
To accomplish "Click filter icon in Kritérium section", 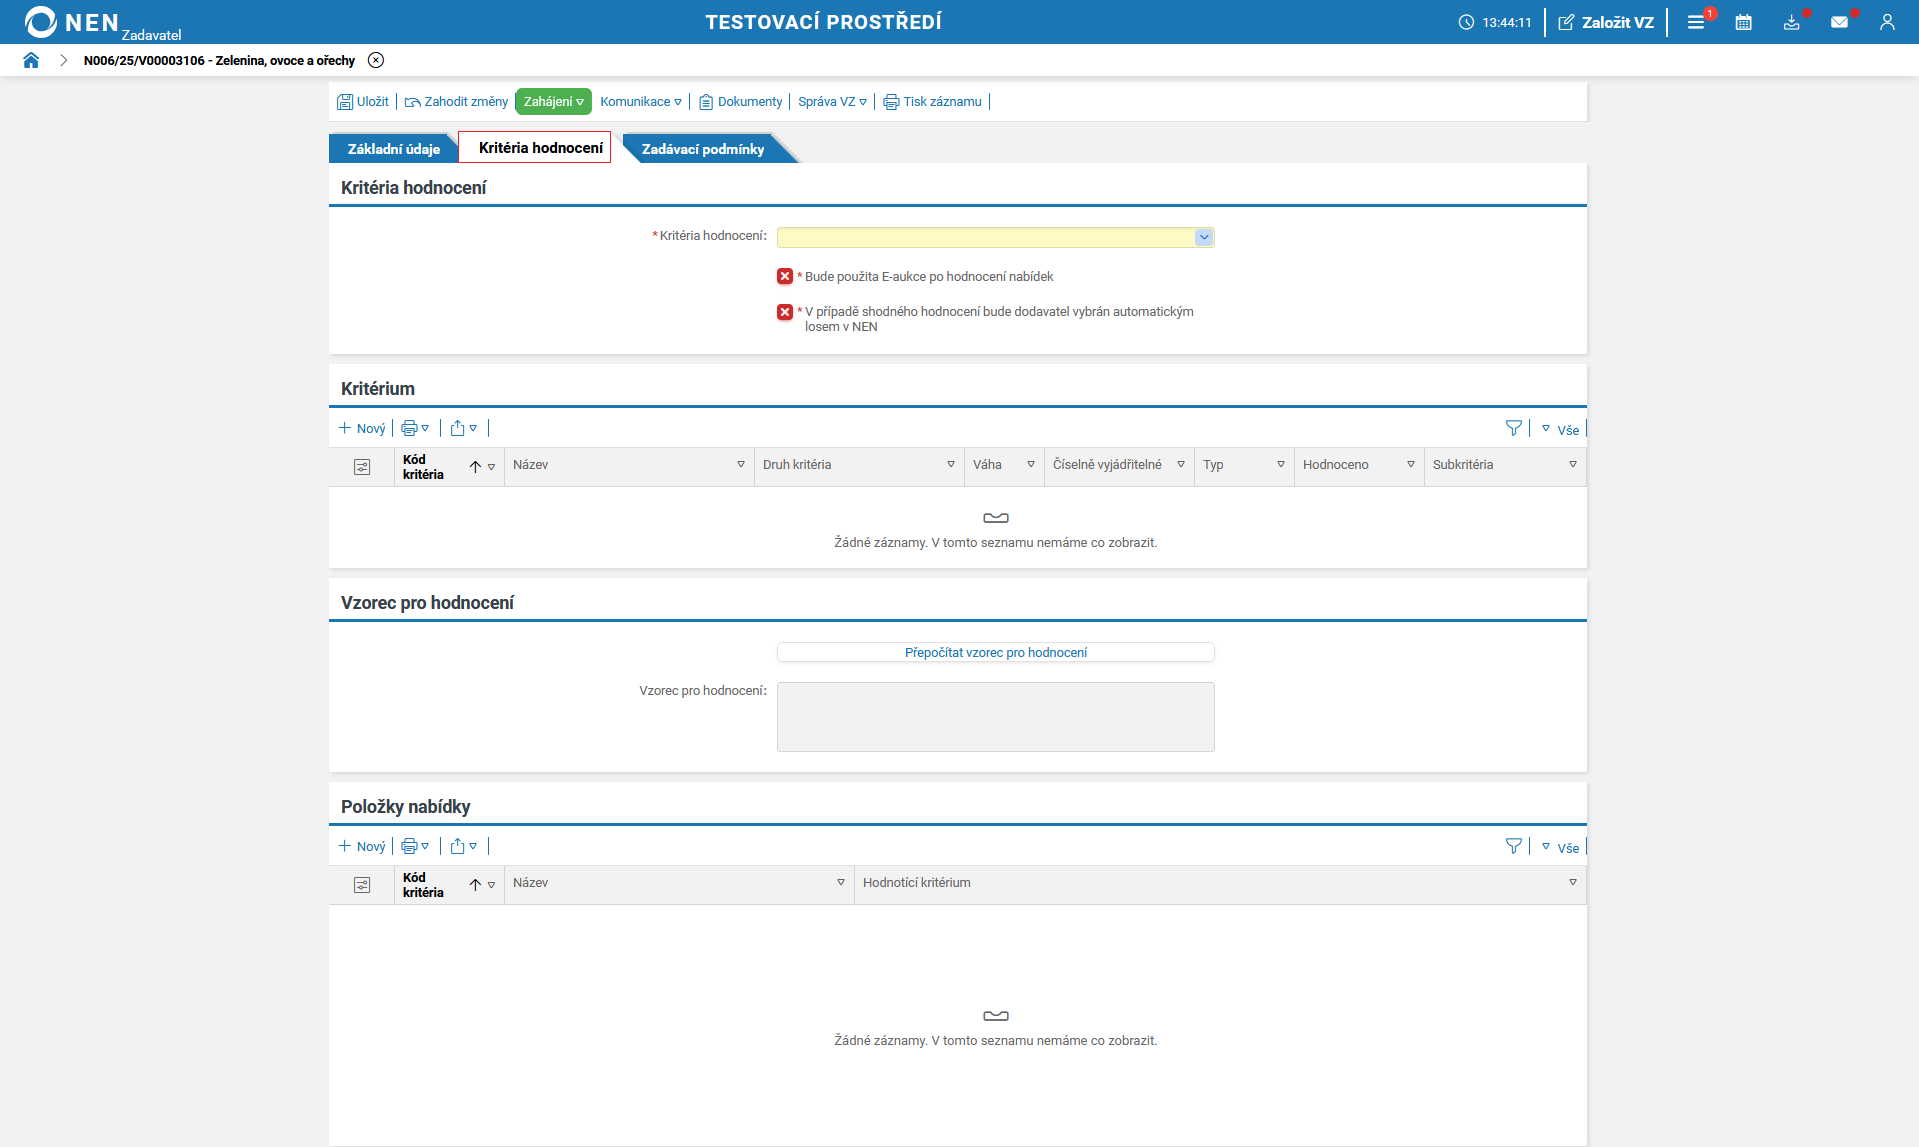I will pos(1513,428).
